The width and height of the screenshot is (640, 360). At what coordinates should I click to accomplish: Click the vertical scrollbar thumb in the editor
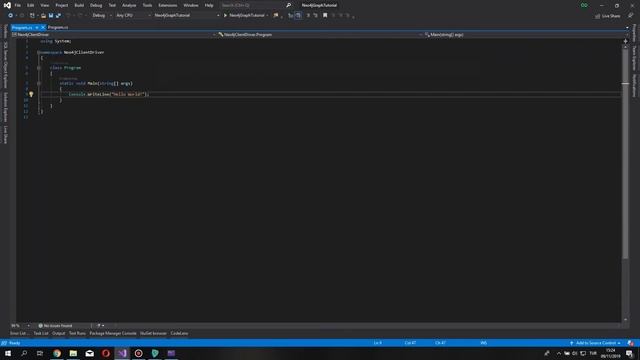[625, 153]
